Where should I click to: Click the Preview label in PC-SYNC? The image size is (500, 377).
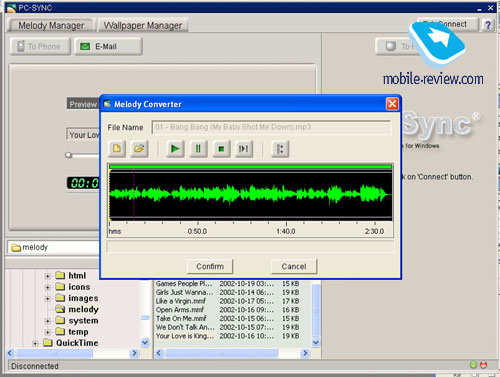(x=83, y=104)
